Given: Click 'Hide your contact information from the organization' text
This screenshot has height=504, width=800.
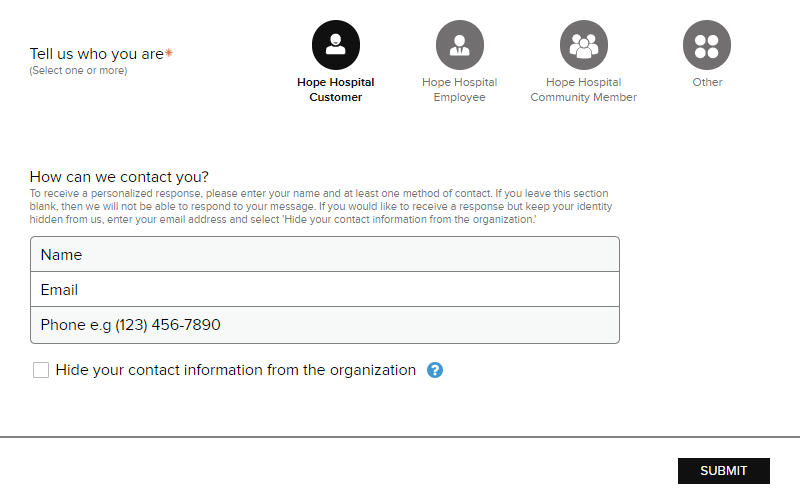Looking at the screenshot, I should tap(236, 370).
